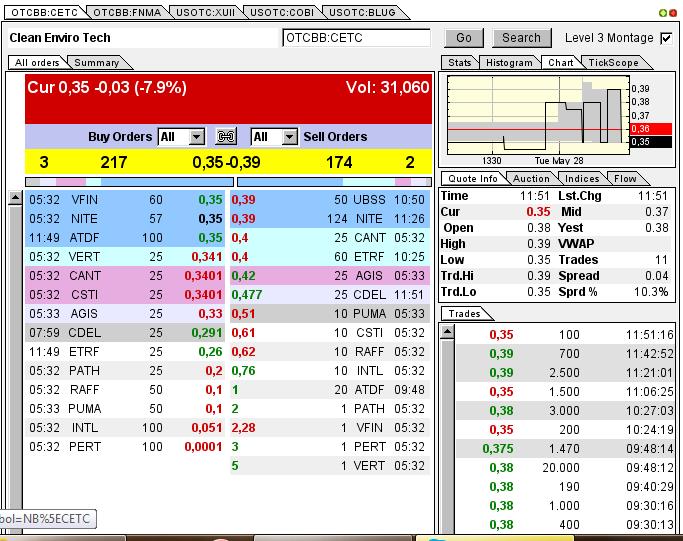Click the buy-side depth color bar
Image resolution: width=683 pixels, height=541 pixels.
pyautogui.click(x=129, y=182)
